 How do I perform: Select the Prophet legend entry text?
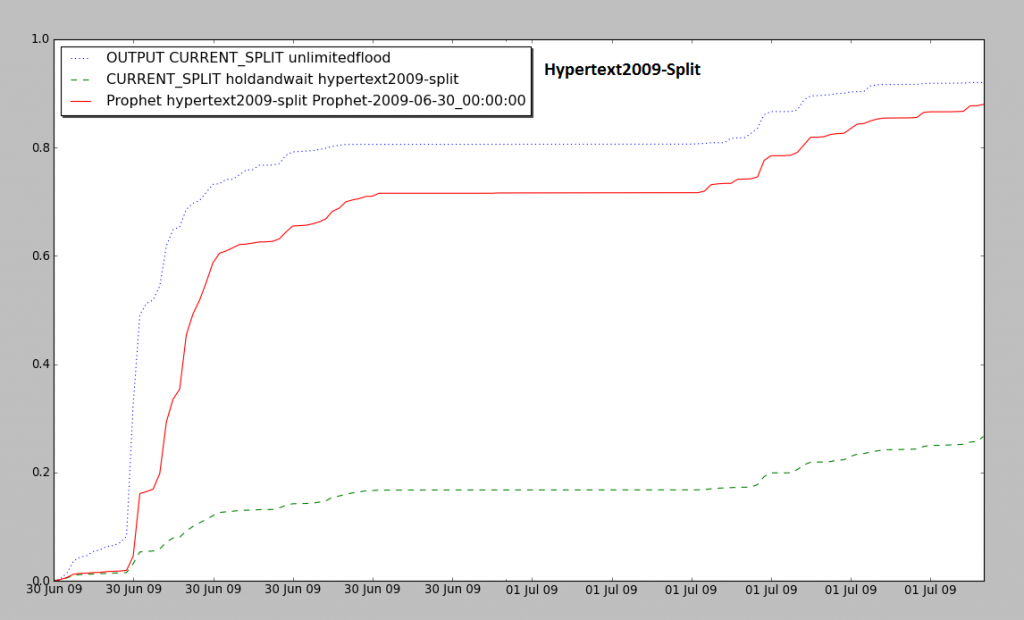(316, 100)
